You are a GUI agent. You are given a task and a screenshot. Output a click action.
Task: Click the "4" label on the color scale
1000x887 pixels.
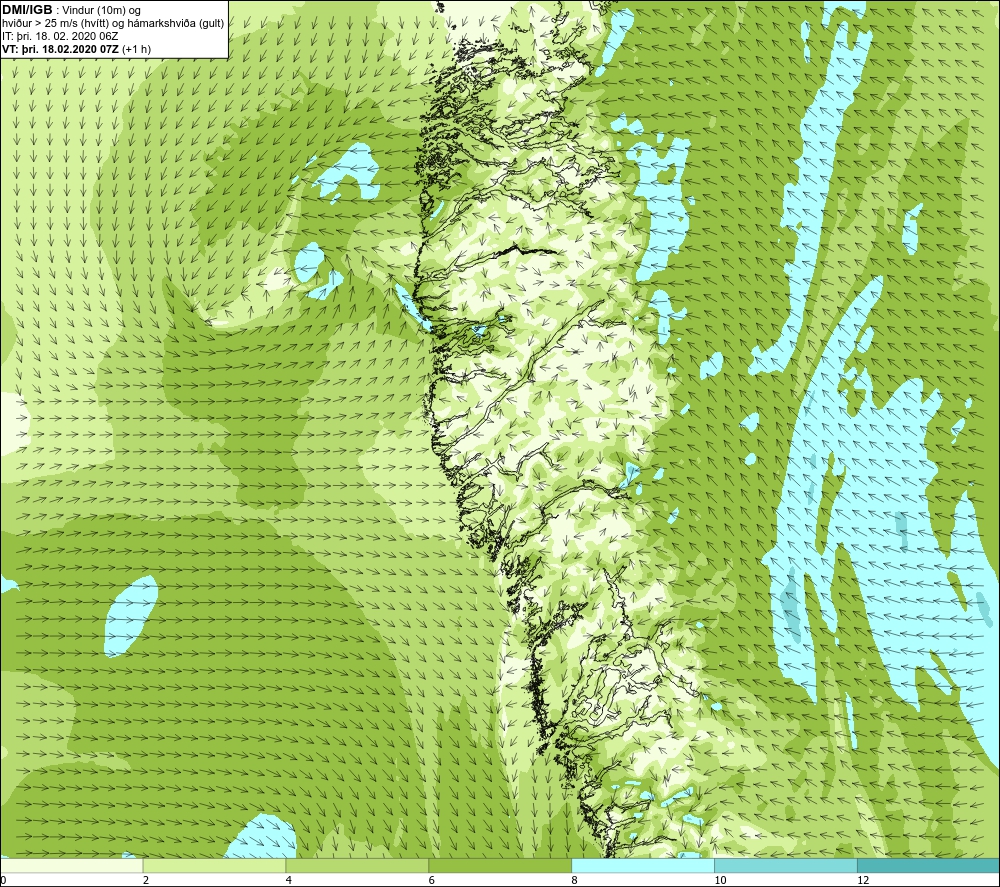(289, 881)
